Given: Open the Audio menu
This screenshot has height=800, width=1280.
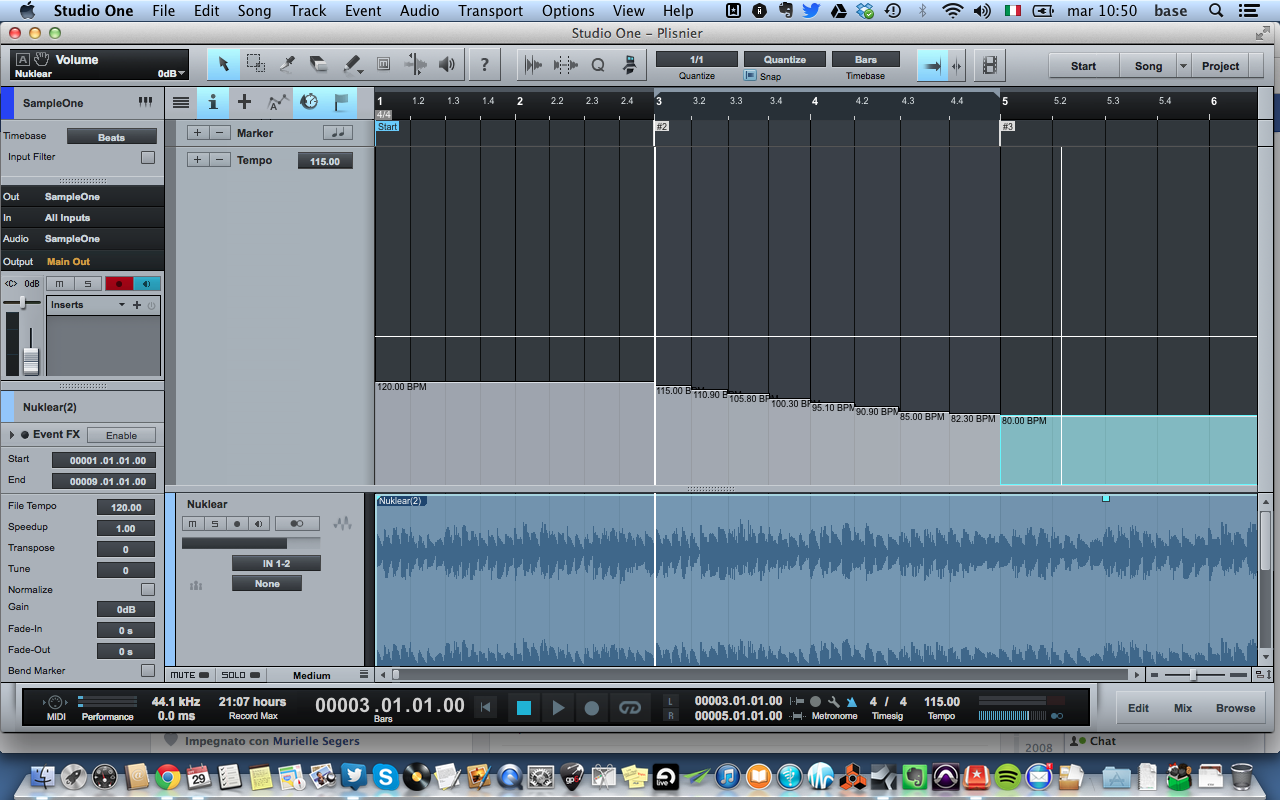Looking at the screenshot, I should click(419, 11).
